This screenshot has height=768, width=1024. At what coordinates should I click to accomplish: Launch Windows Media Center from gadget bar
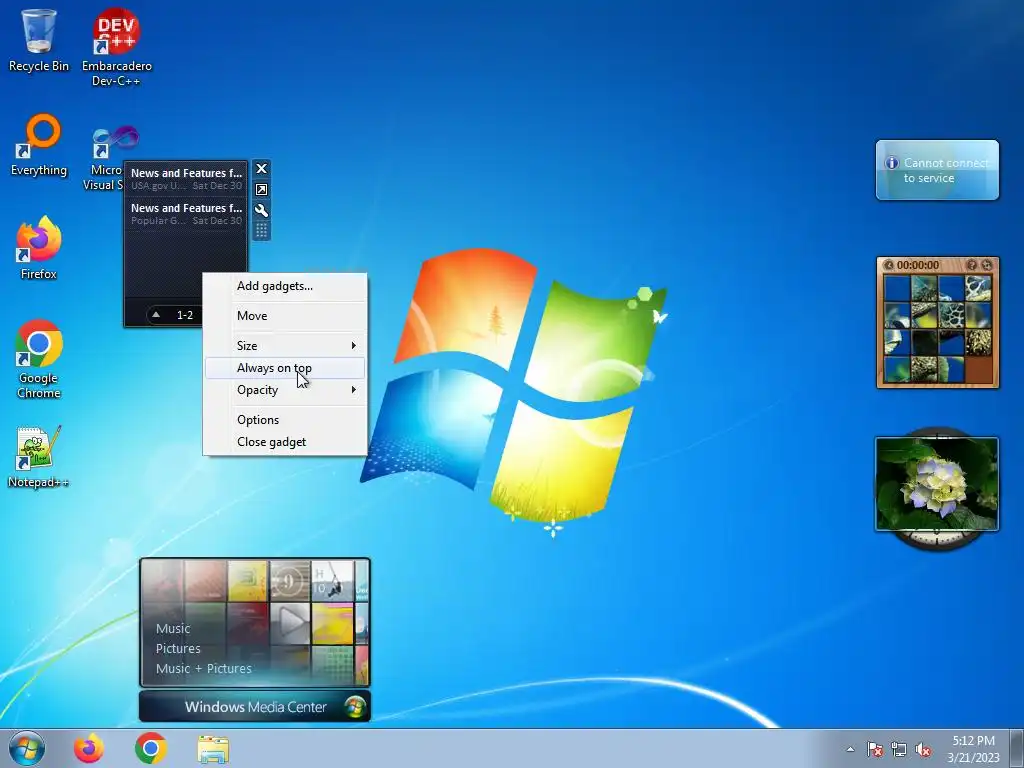pos(255,707)
